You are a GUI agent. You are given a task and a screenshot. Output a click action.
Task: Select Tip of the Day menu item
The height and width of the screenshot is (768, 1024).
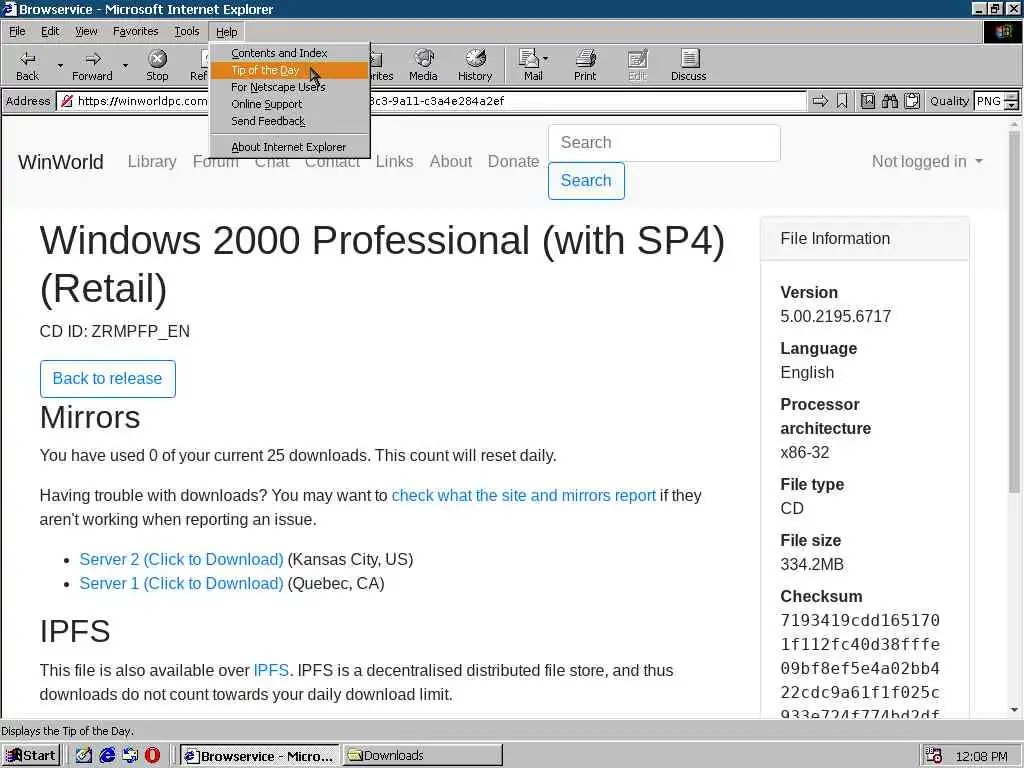click(290, 70)
